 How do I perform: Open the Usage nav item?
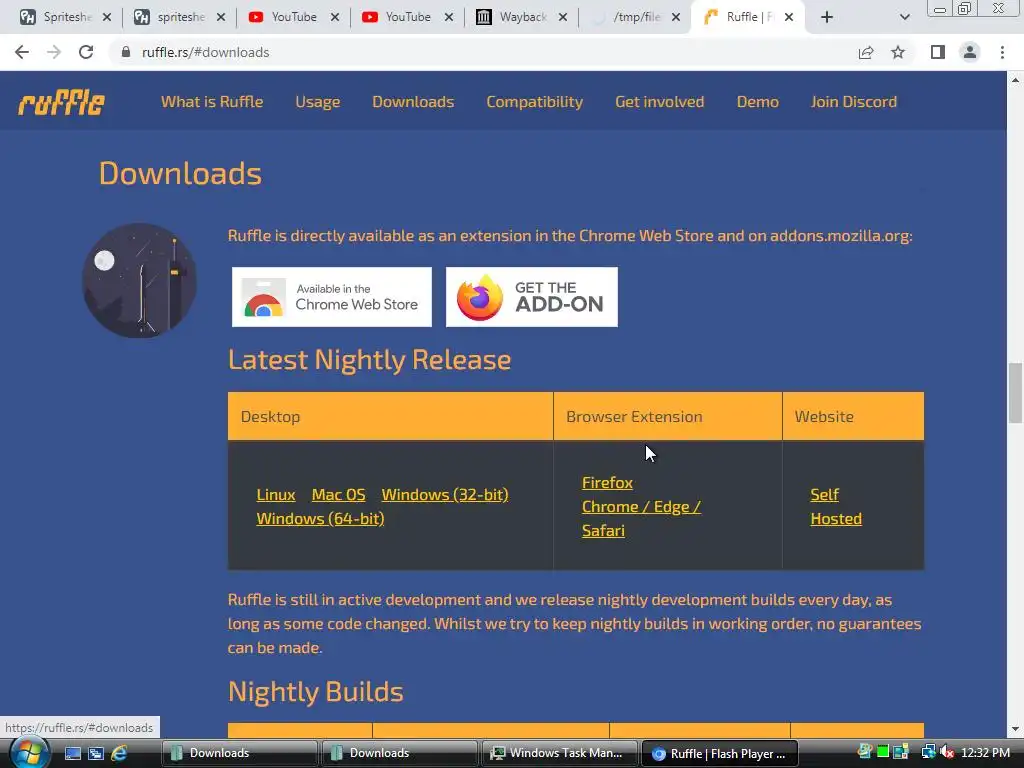click(x=317, y=102)
